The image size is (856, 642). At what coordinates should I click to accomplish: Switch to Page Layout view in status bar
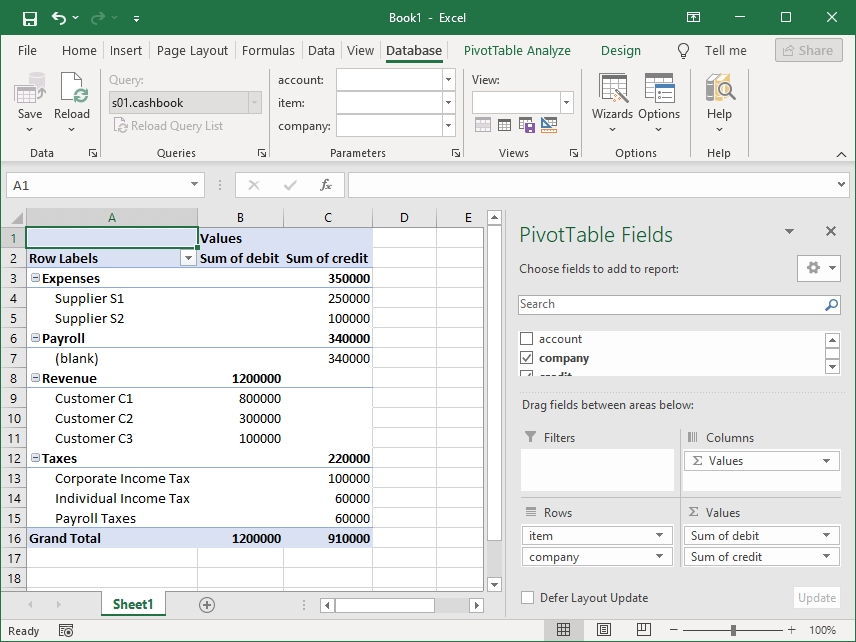pos(603,630)
